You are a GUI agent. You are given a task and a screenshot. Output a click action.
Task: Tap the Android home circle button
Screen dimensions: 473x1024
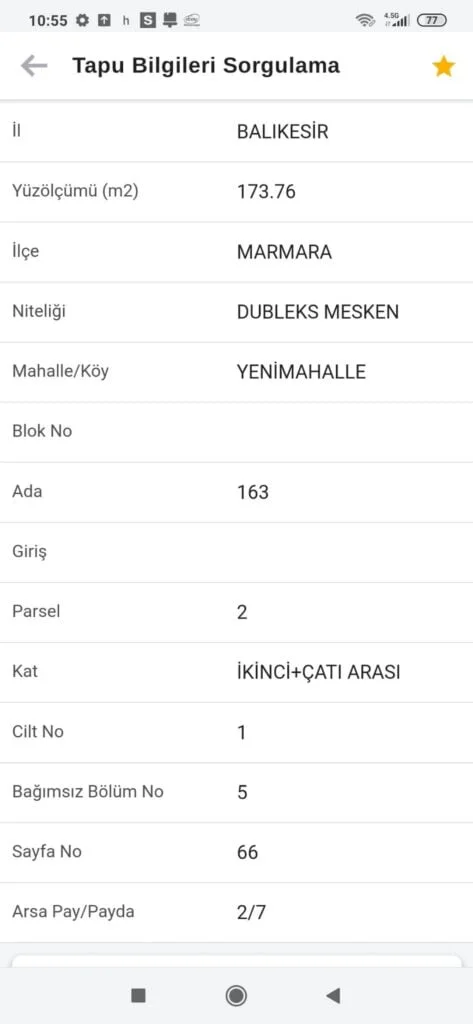tap(236, 995)
